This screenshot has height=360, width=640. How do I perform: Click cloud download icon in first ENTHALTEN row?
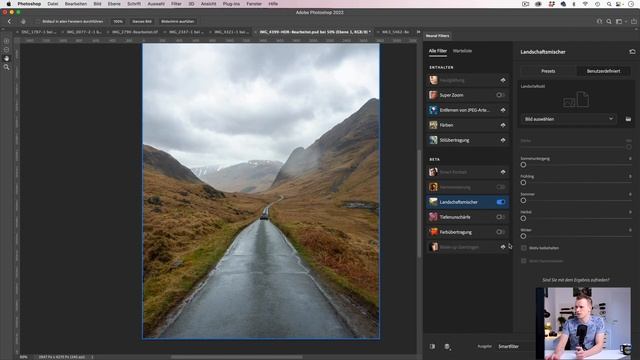point(503,80)
